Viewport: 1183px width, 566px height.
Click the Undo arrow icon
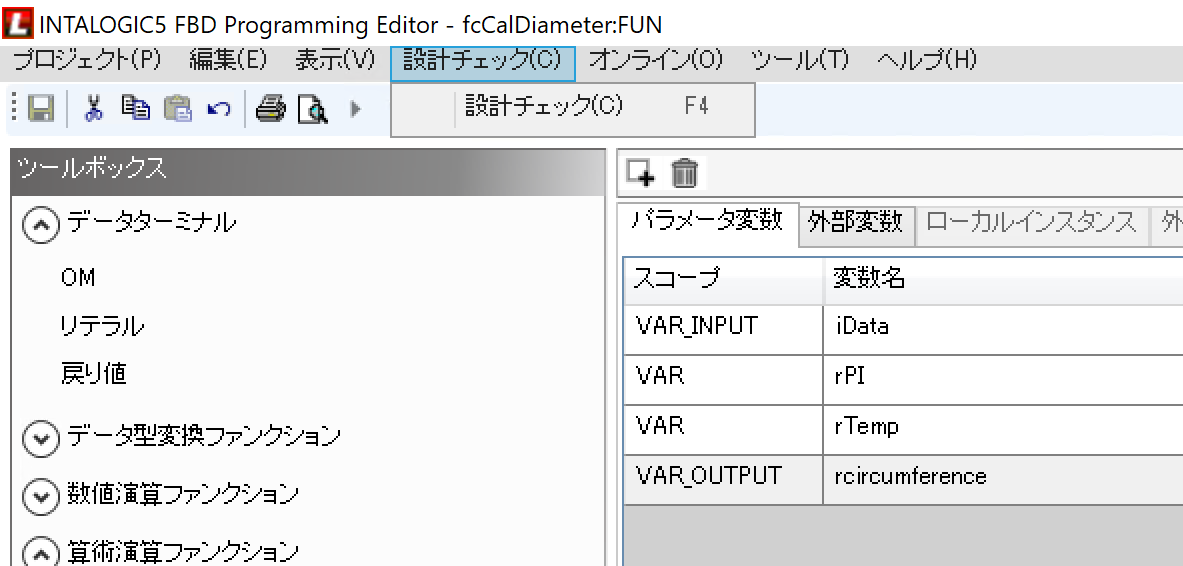click(218, 109)
